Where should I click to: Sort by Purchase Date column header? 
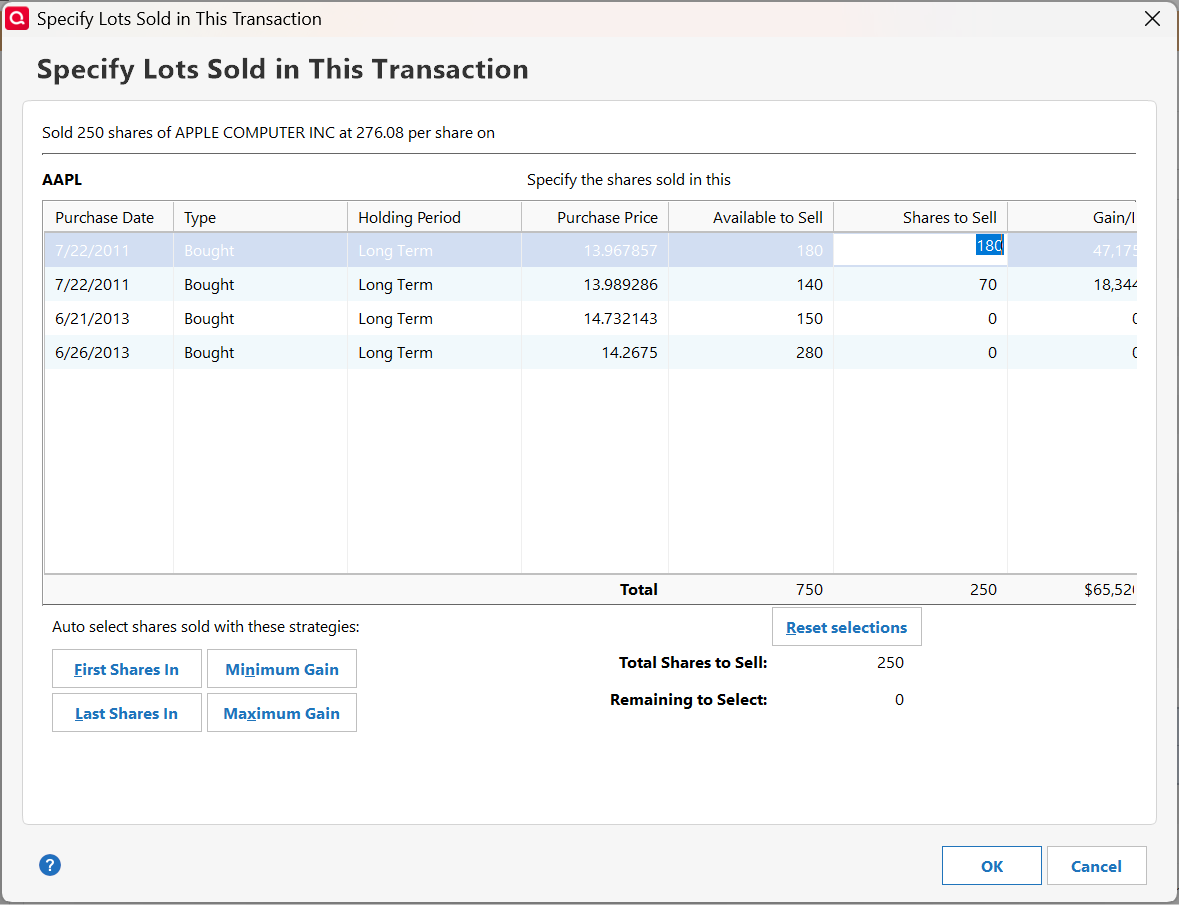(105, 217)
